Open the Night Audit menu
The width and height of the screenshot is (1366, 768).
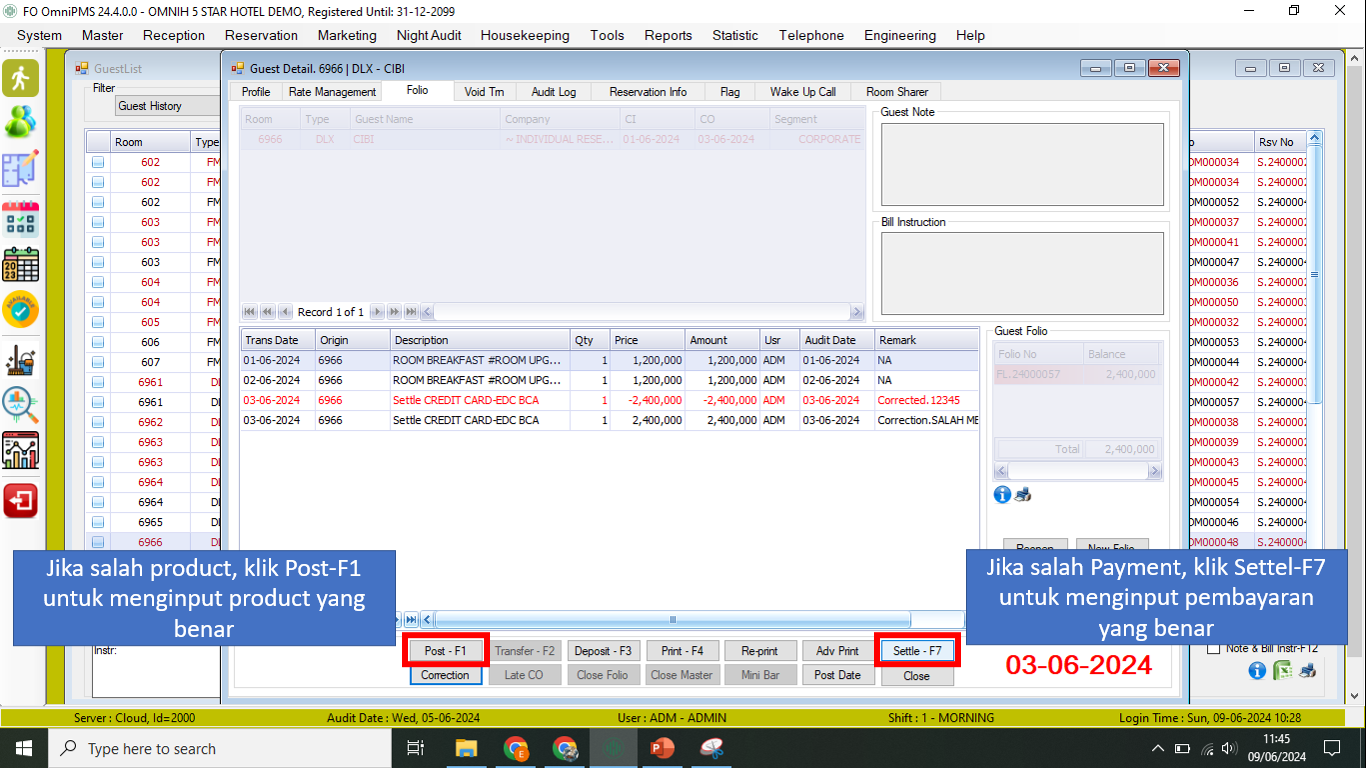[x=428, y=35]
